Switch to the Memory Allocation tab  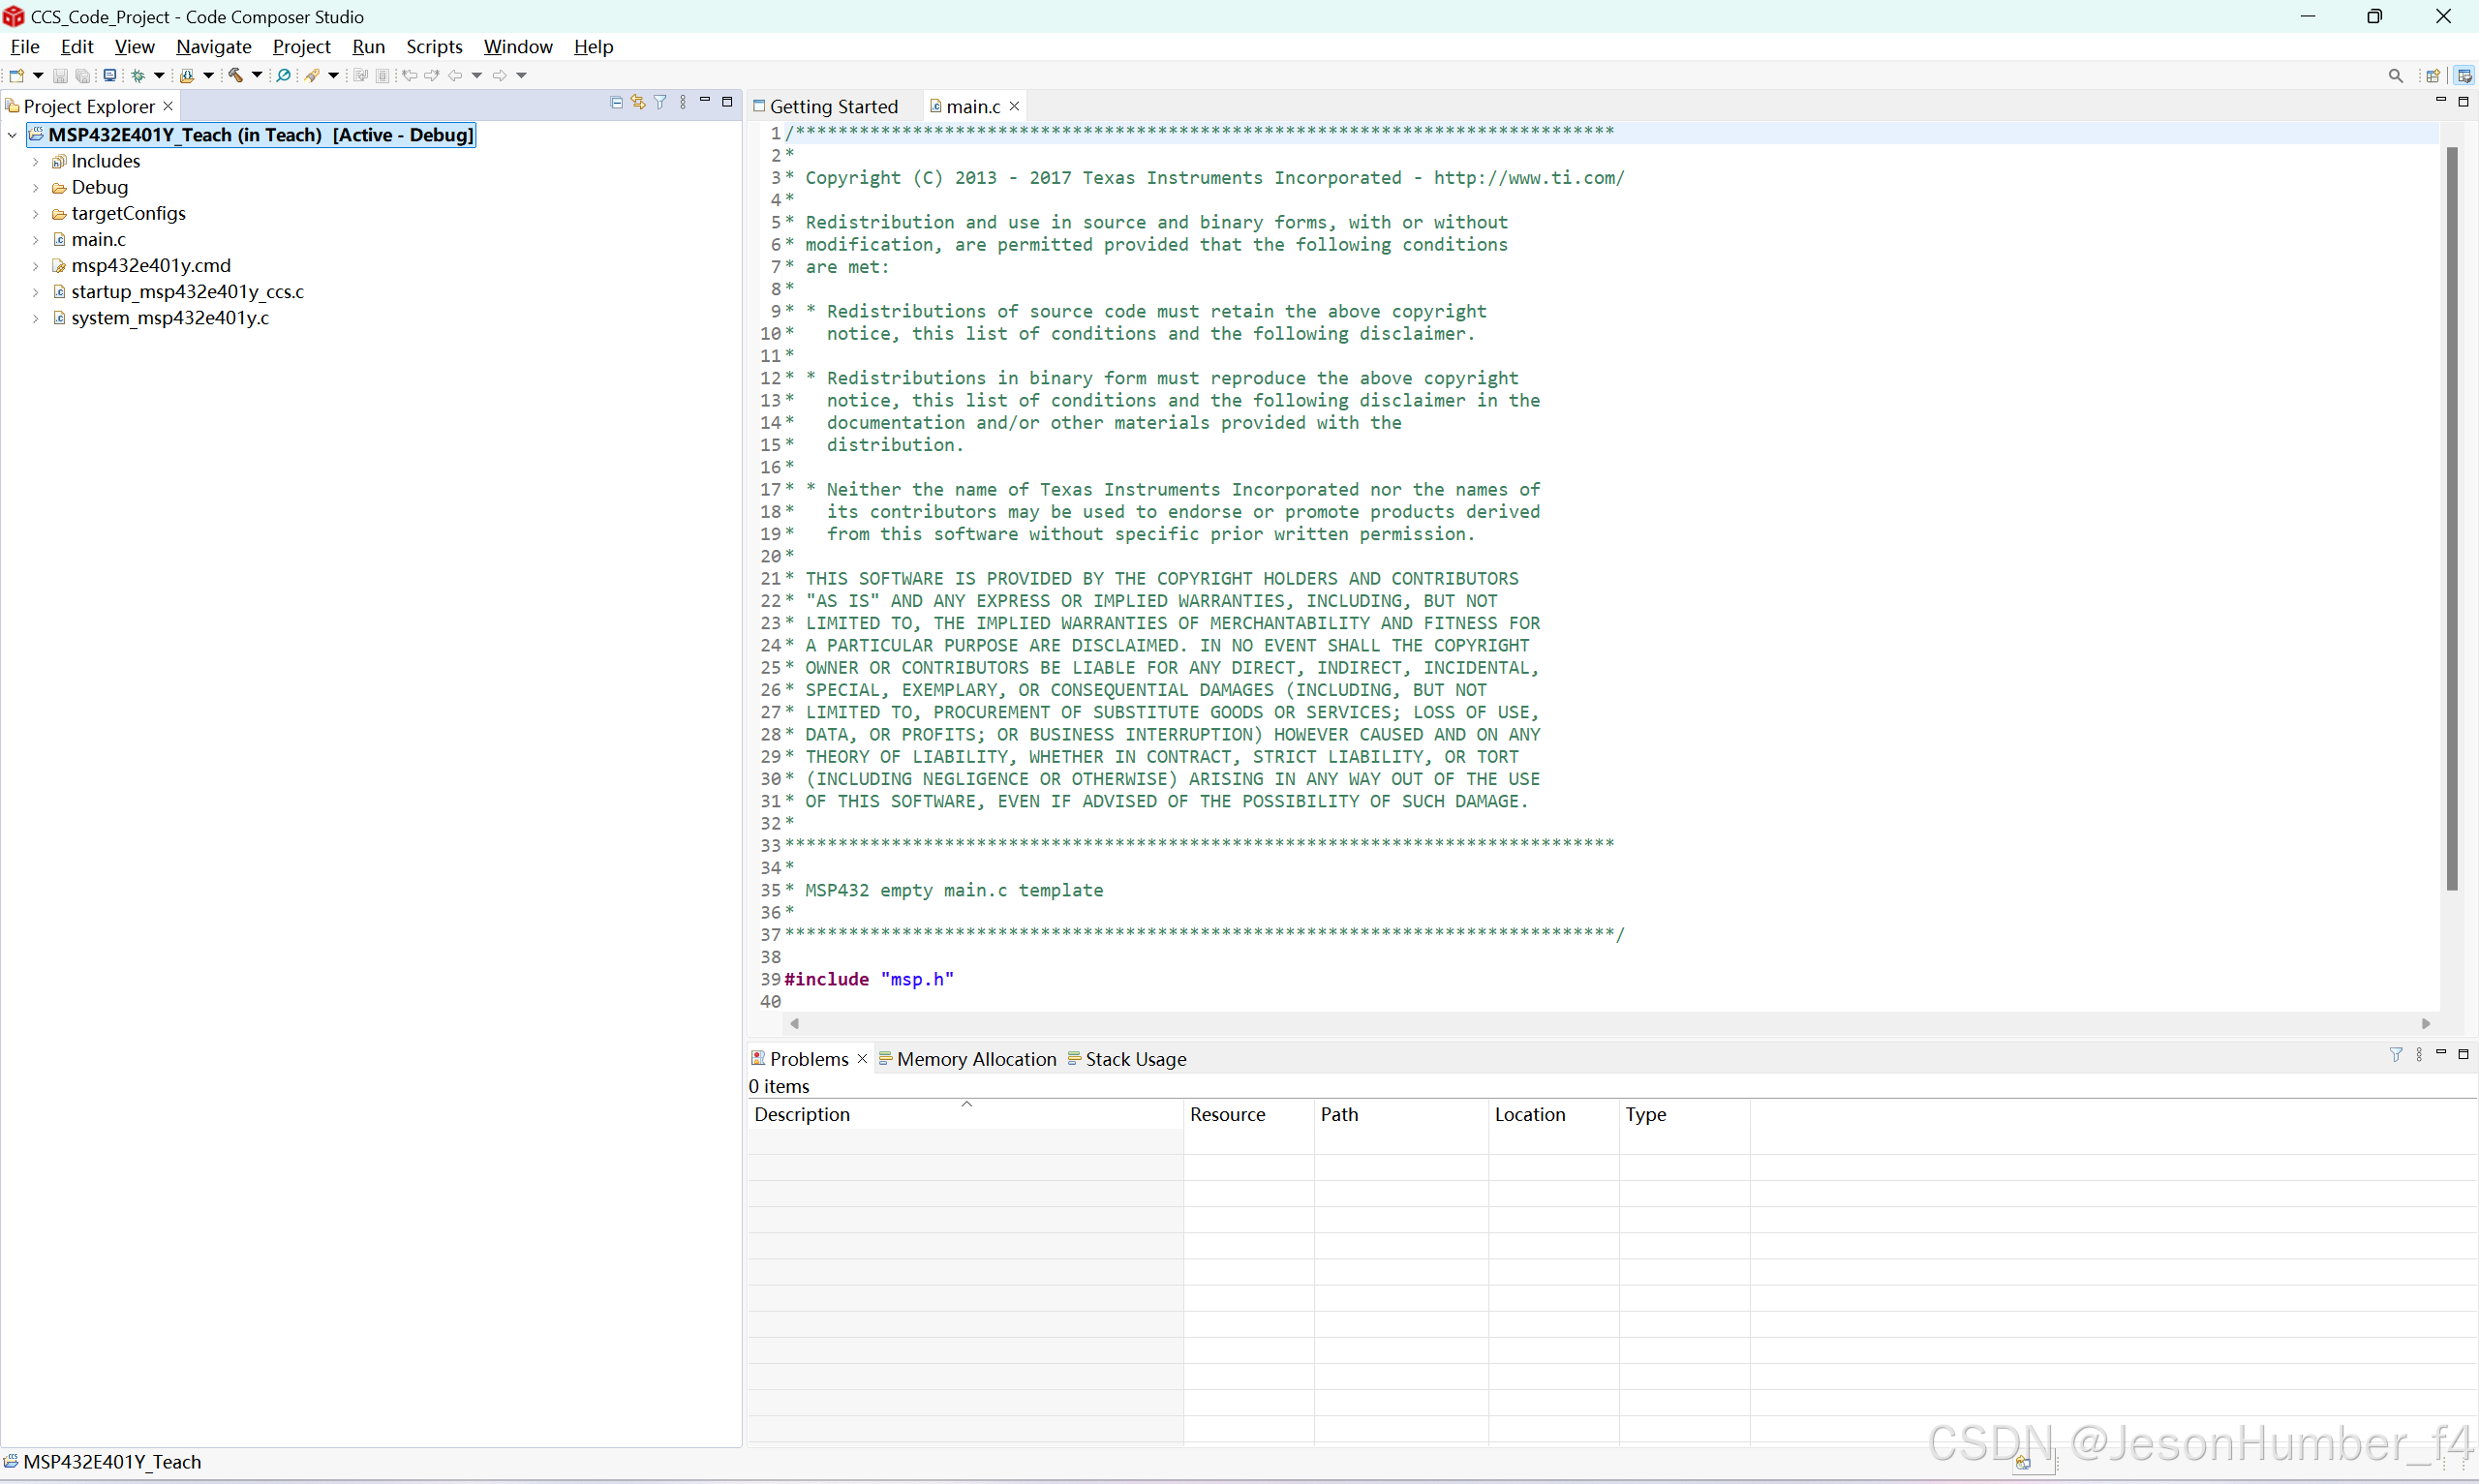975,1059
